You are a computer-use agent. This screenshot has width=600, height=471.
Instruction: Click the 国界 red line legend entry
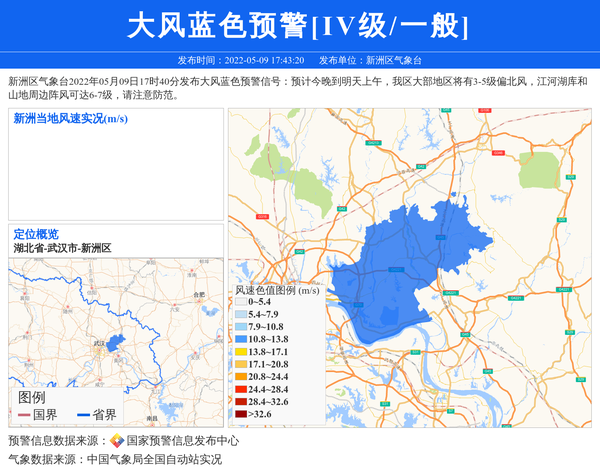pyautogui.click(x=38, y=414)
